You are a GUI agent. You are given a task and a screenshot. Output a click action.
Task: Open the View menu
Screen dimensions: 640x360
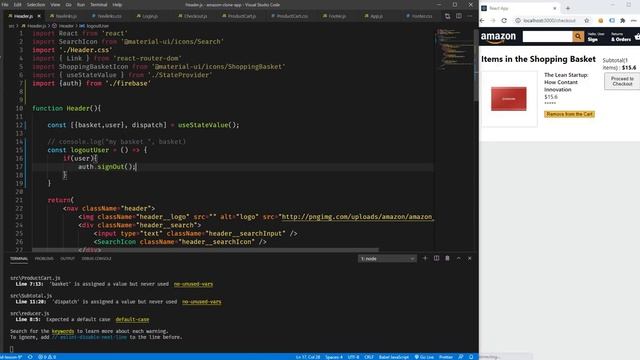pos(55,5)
